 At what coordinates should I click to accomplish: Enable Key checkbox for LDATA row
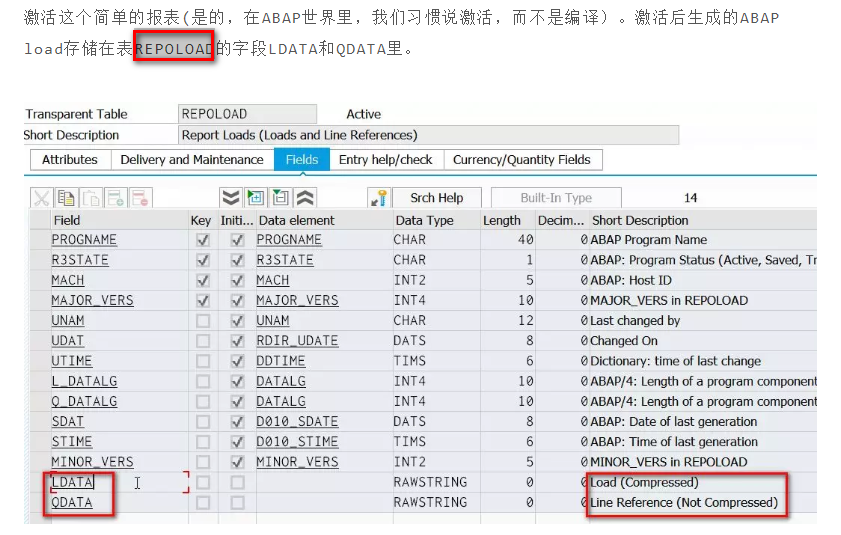coord(203,482)
